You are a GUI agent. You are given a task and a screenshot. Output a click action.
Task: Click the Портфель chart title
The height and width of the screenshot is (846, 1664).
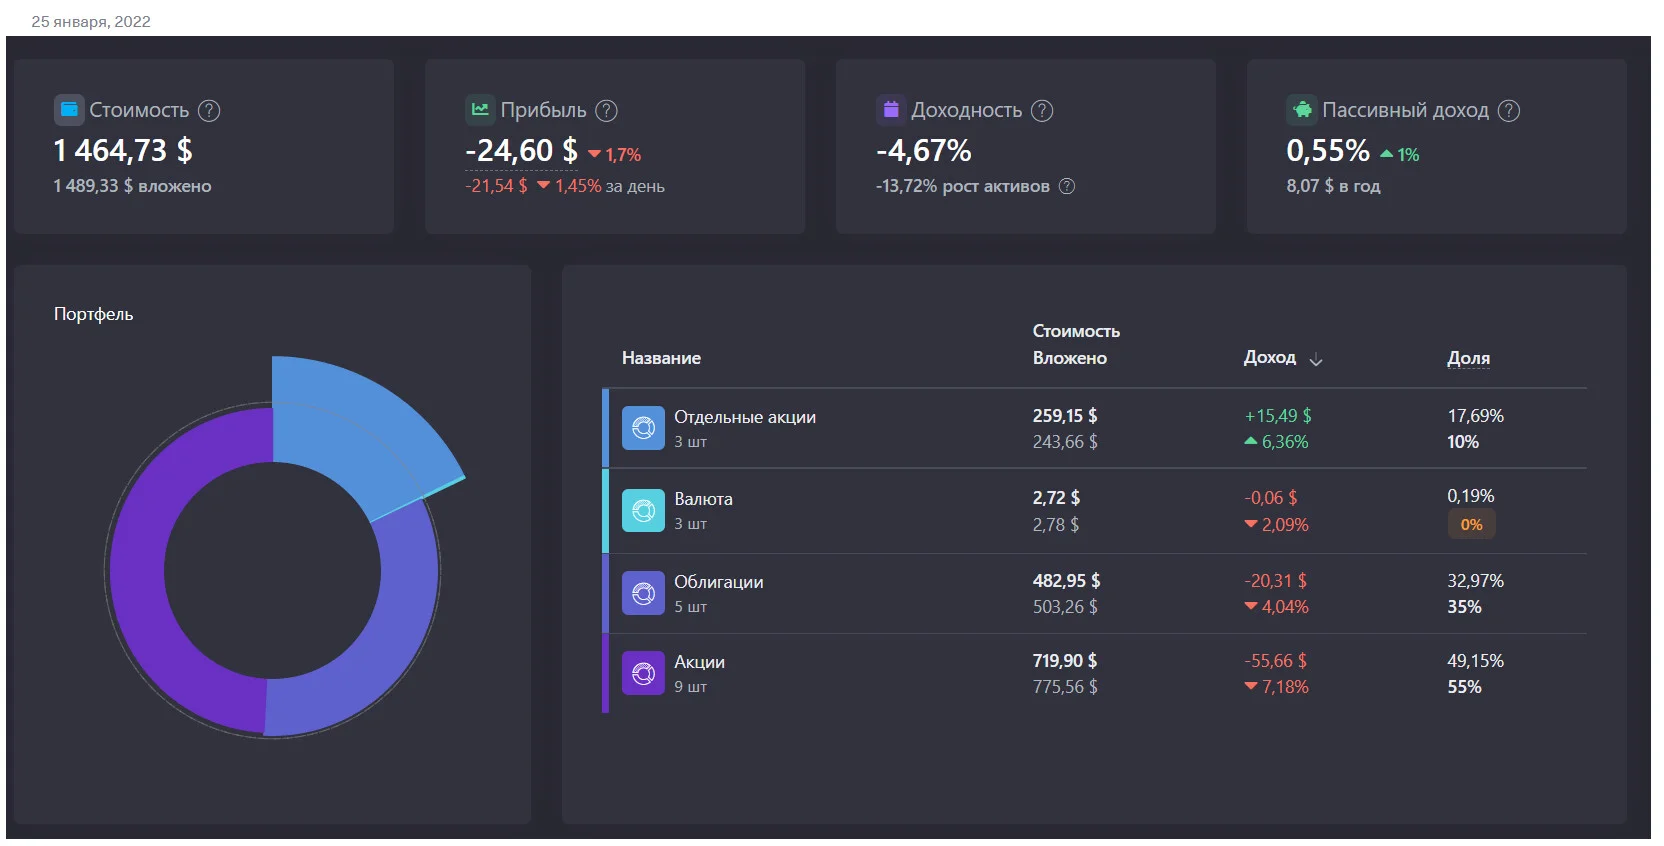pyautogui.click(x=93, y=314)
